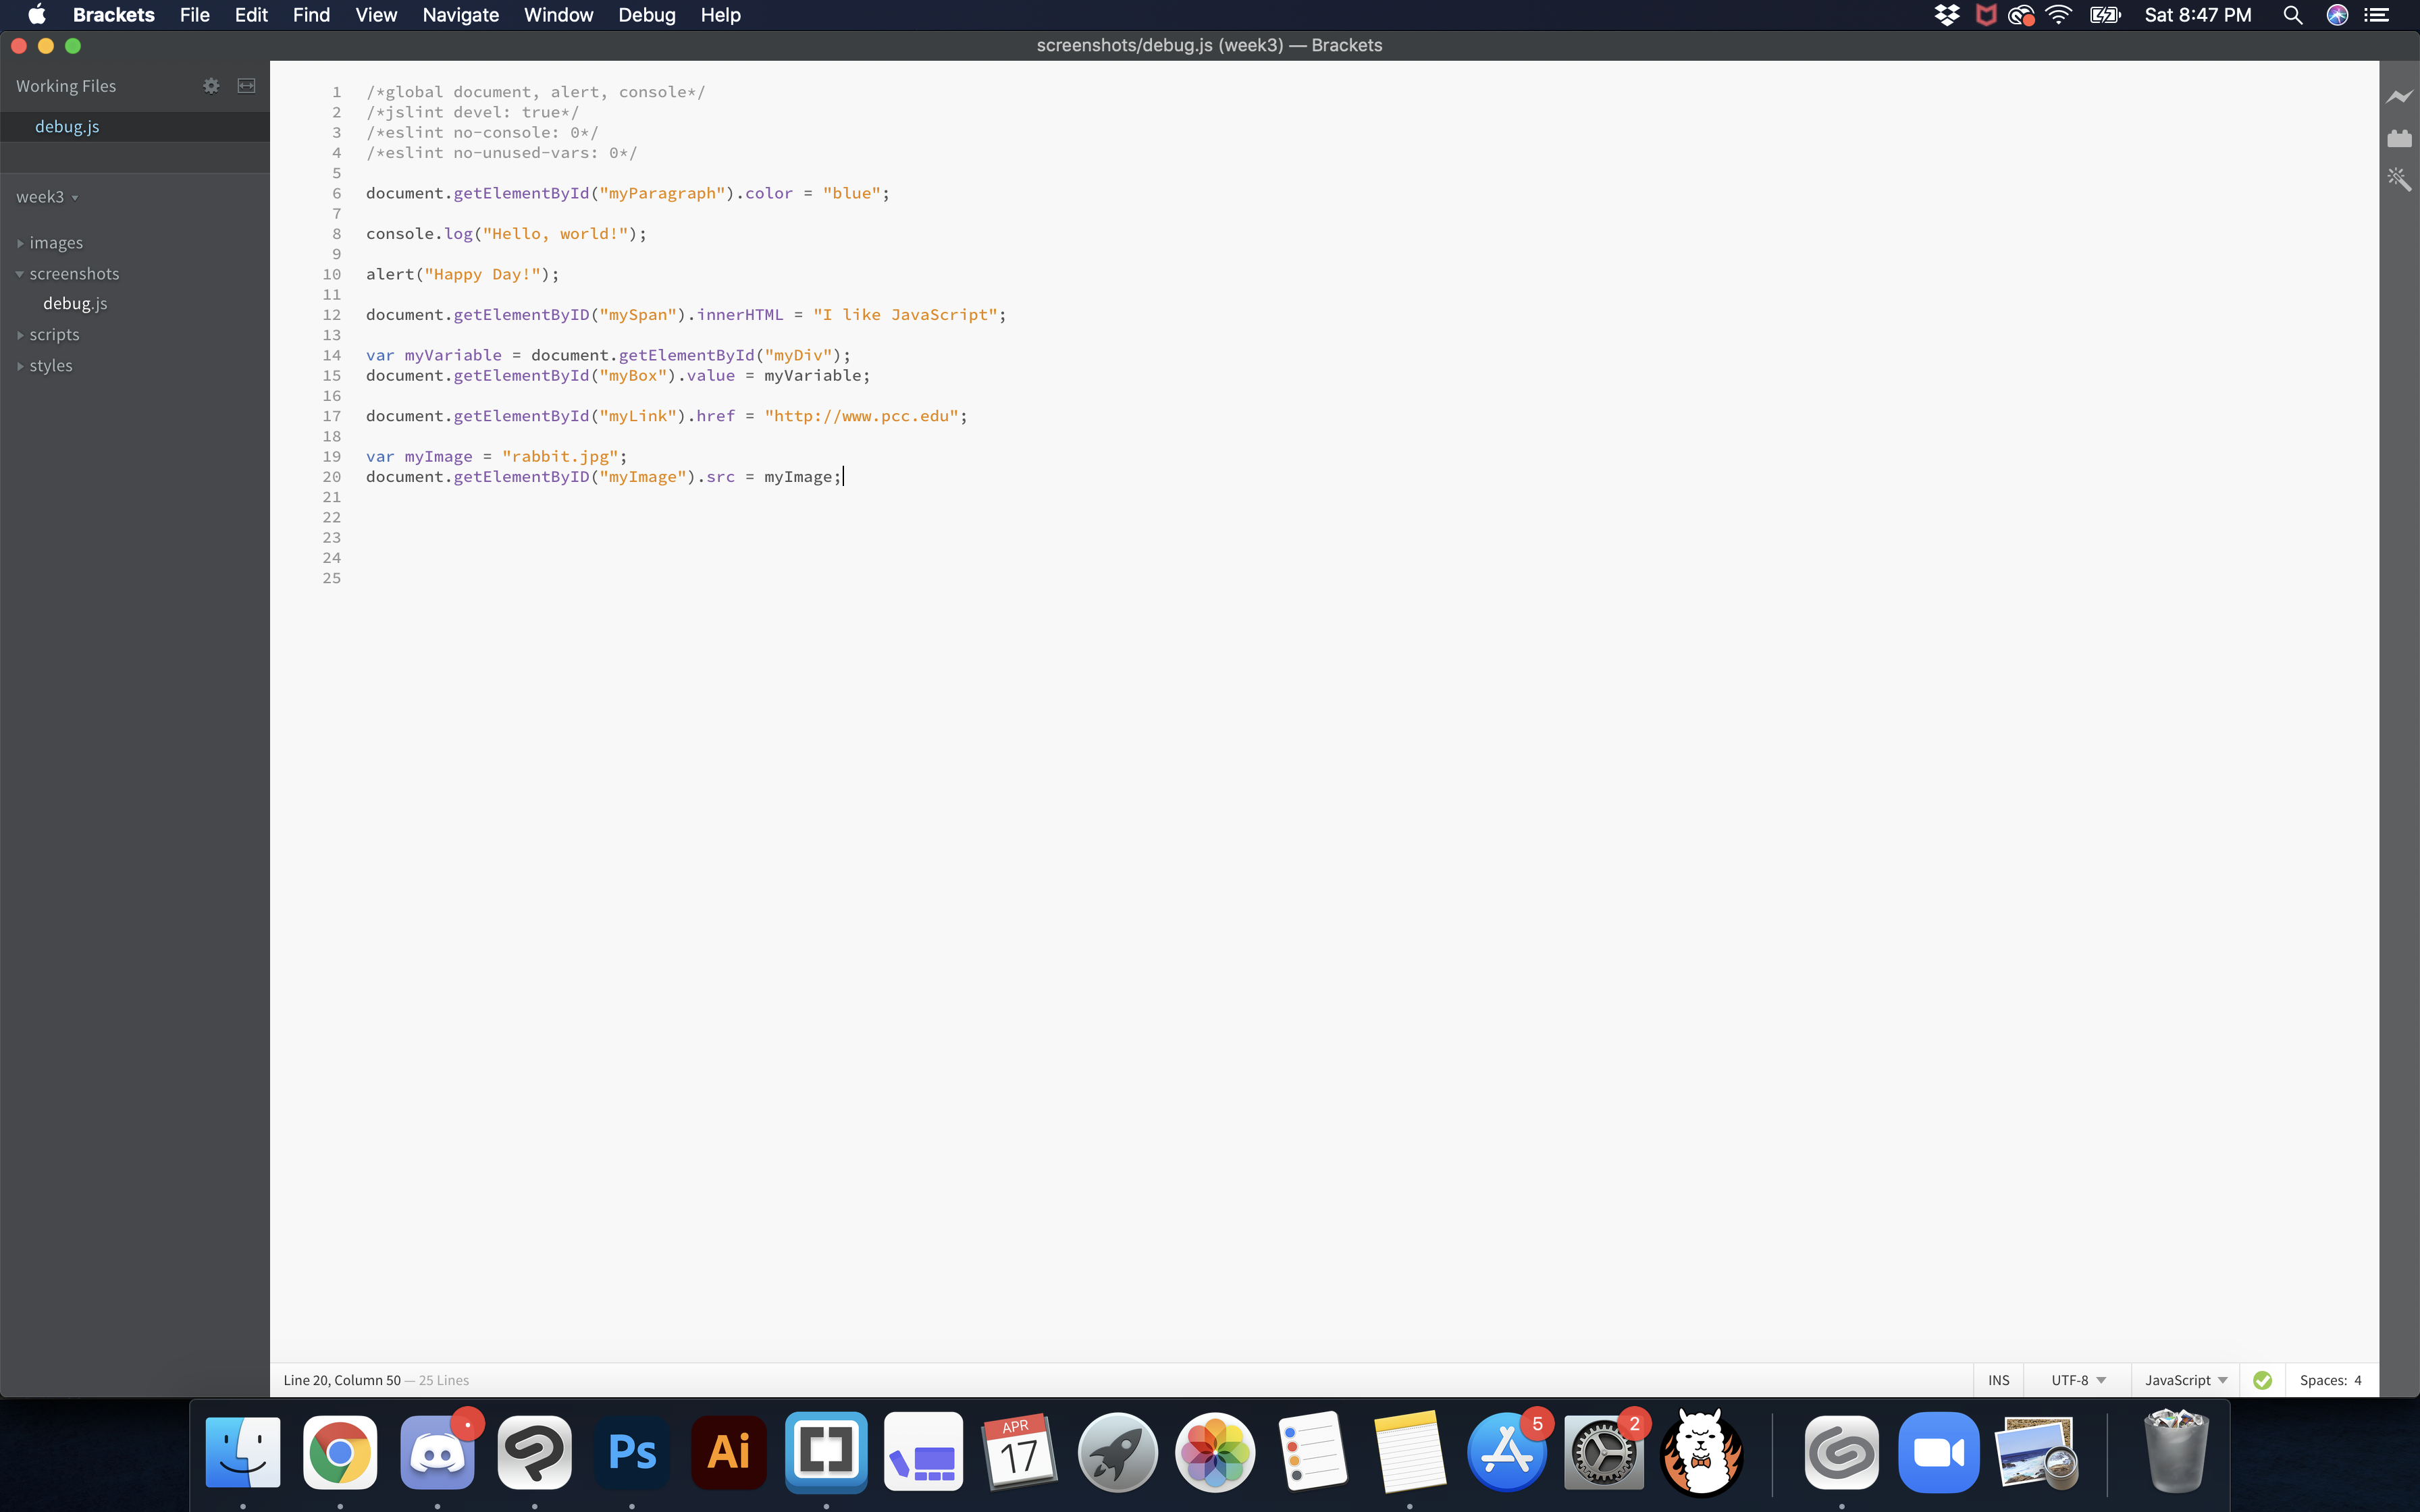2420x1512 pixels.
Task: Open Working Files gear settings
Action: coord(211,86)
